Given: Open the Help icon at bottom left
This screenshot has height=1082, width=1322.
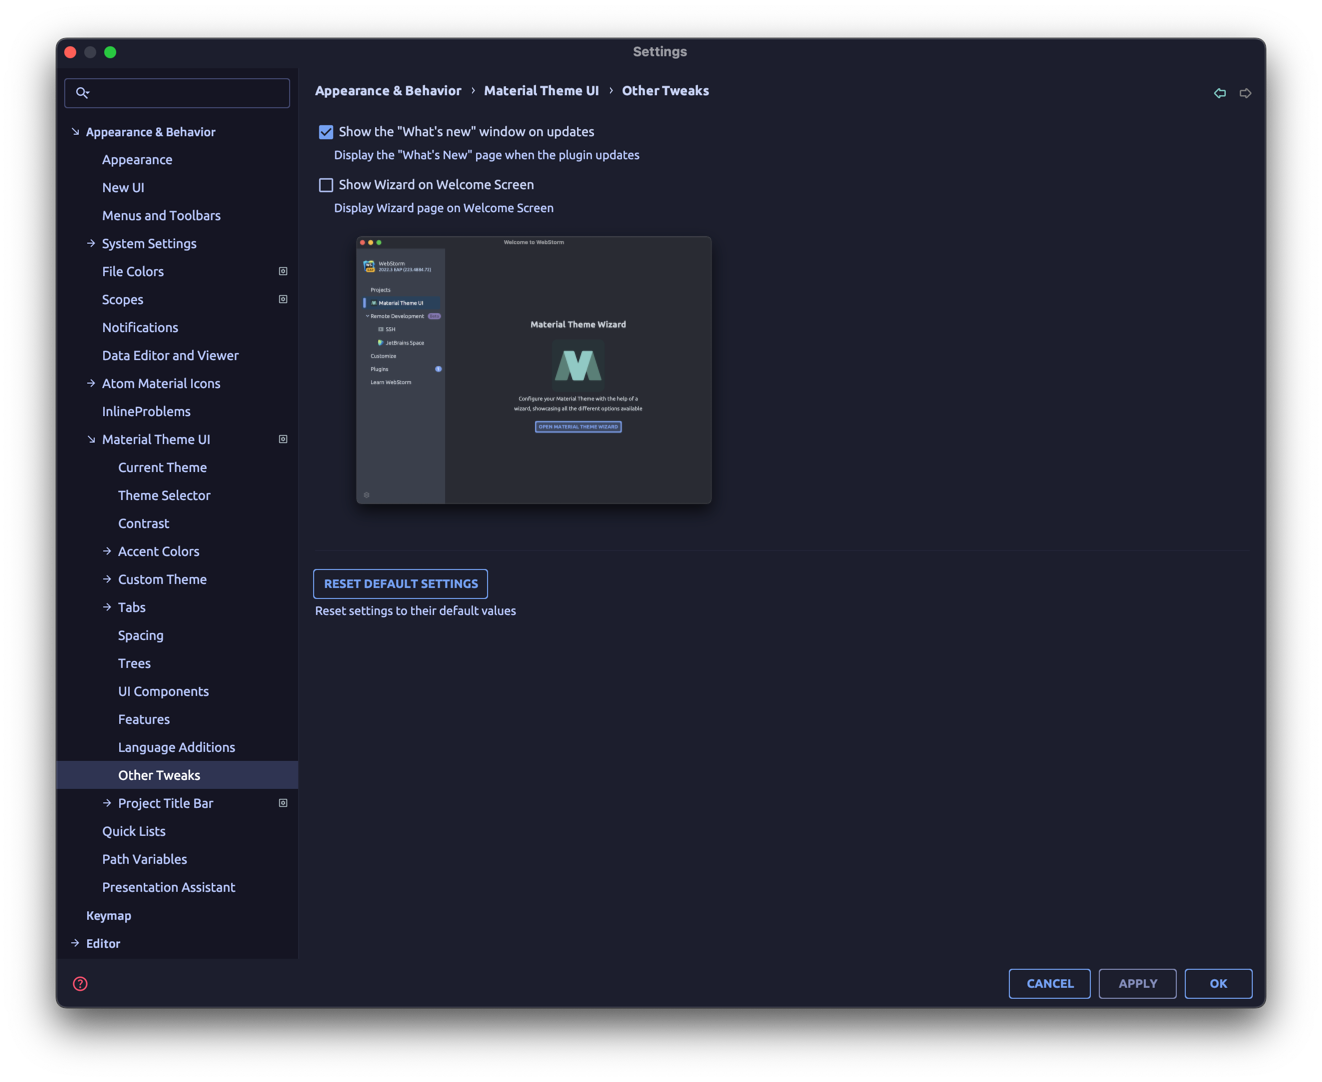Looking at the screenshot, I should point(79,983).
